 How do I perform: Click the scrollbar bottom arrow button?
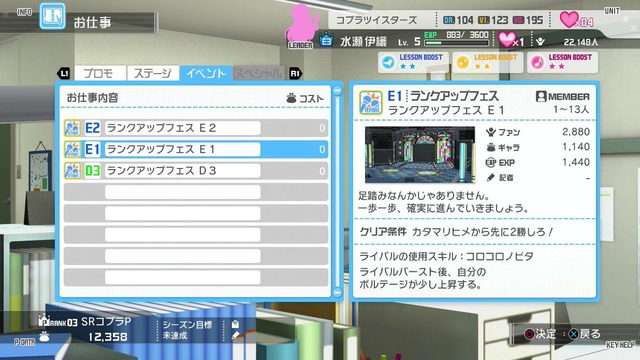tap(337, 292)
